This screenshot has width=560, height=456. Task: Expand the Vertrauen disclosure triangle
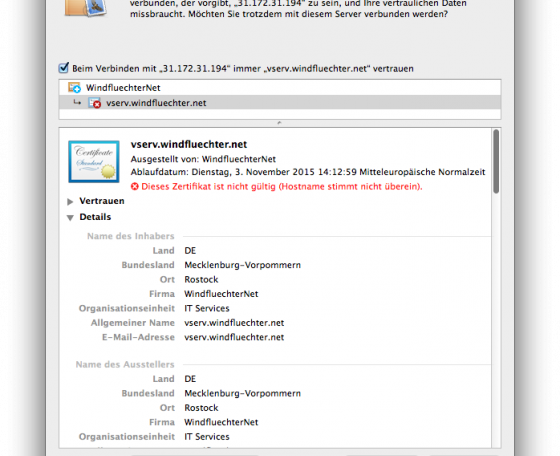click(x=70, y=201)
